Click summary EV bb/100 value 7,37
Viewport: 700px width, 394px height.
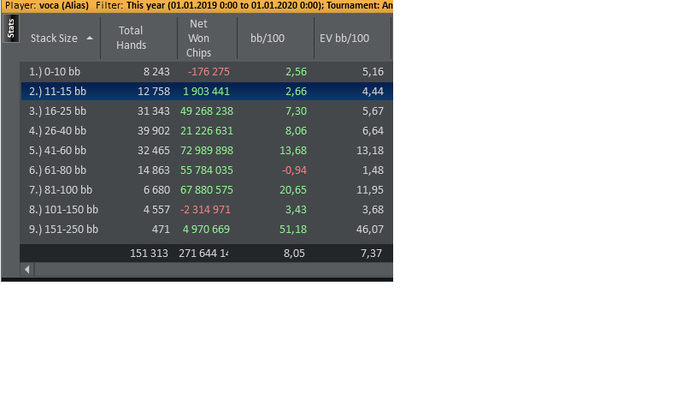(371, 253)
